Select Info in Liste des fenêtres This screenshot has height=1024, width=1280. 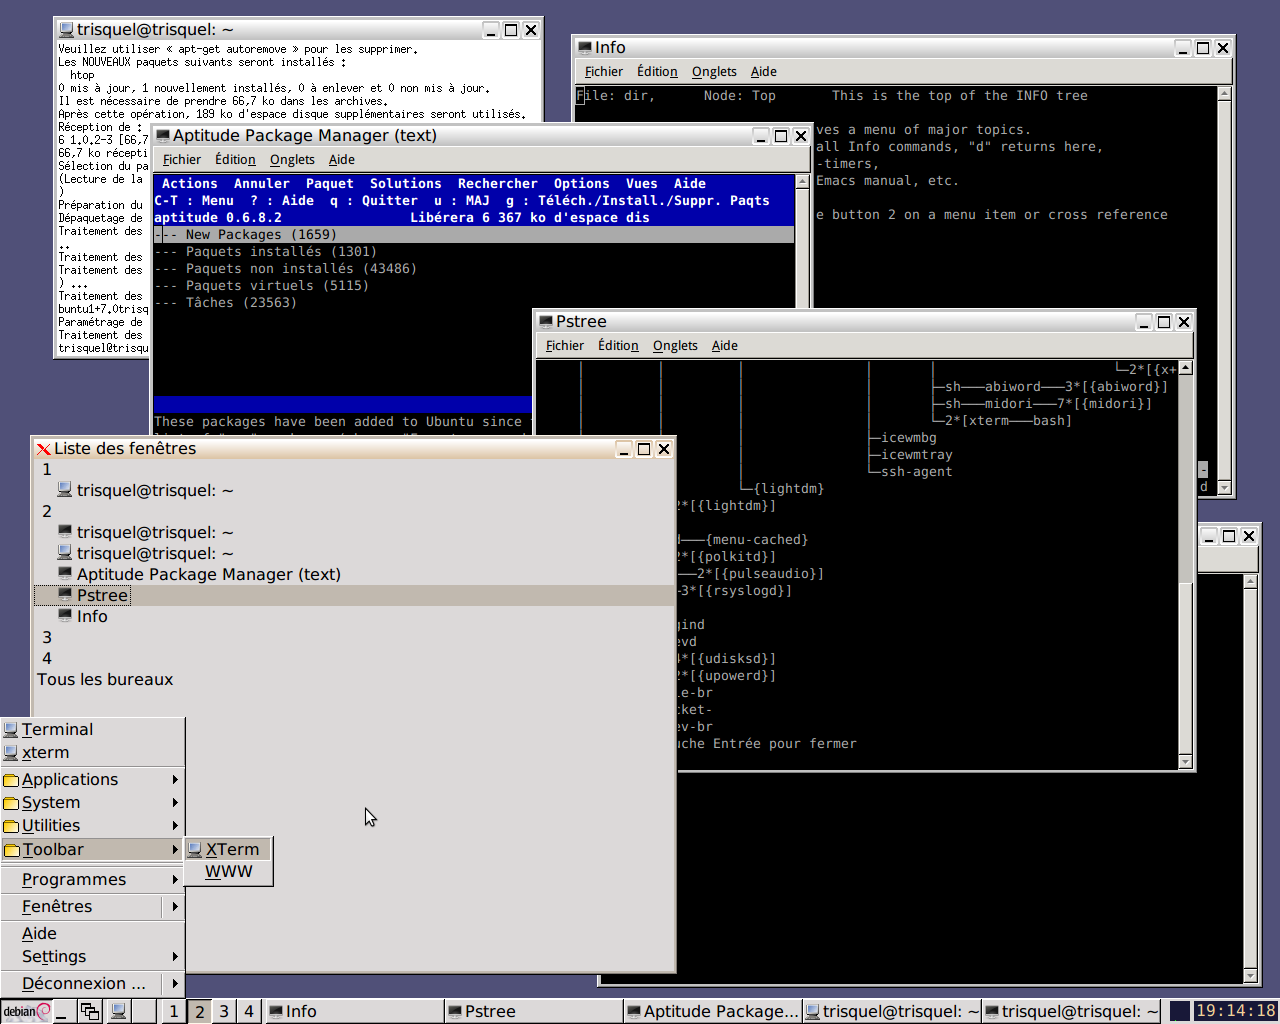tap(354, 616)
